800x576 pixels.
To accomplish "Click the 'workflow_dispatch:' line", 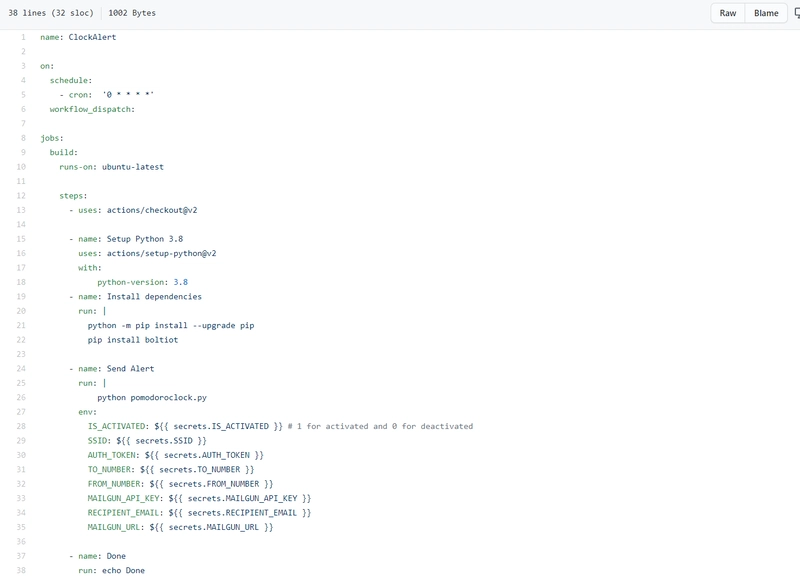I will pos(92,109).
